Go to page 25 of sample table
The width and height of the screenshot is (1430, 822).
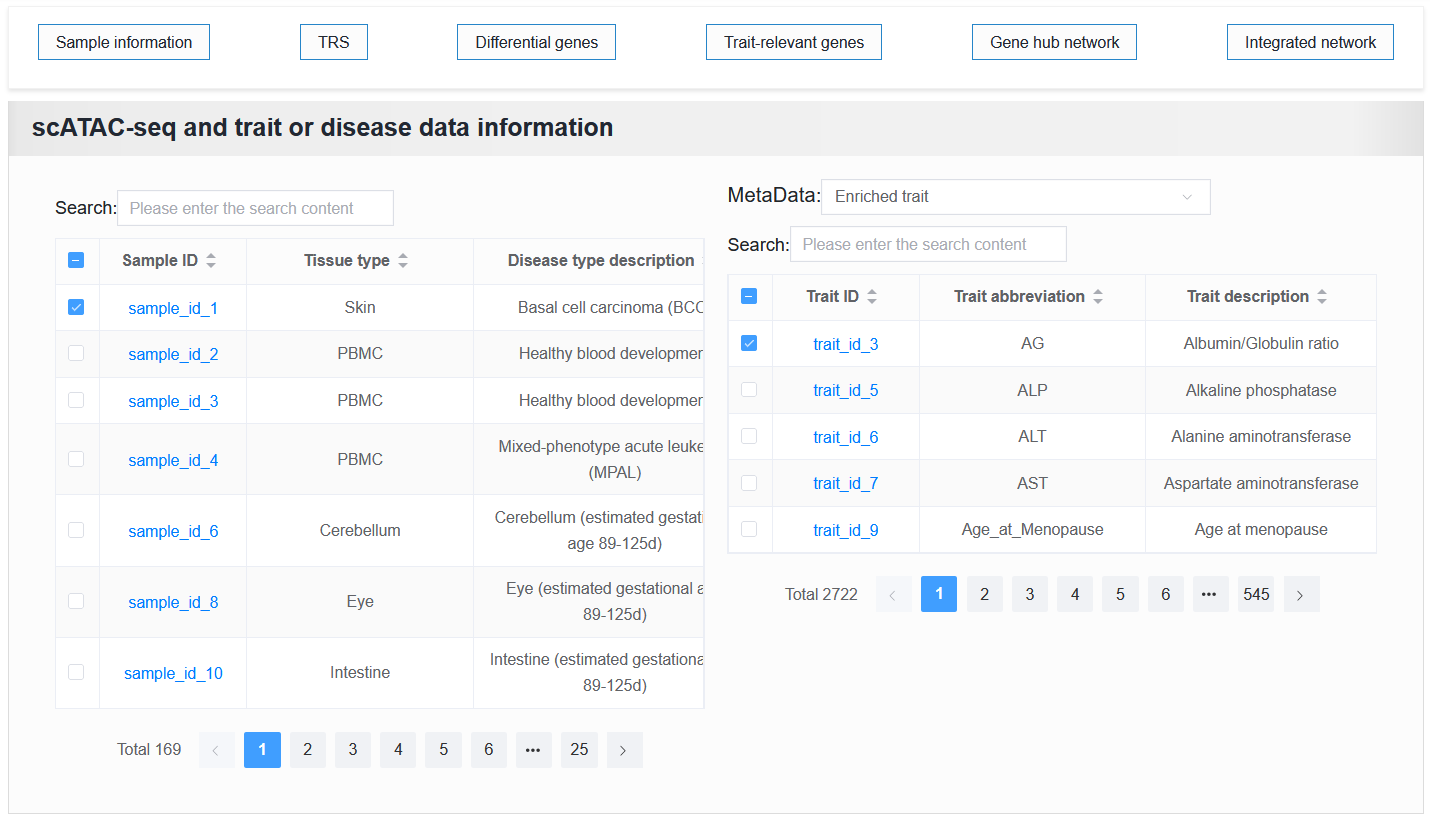pos(580,750)
